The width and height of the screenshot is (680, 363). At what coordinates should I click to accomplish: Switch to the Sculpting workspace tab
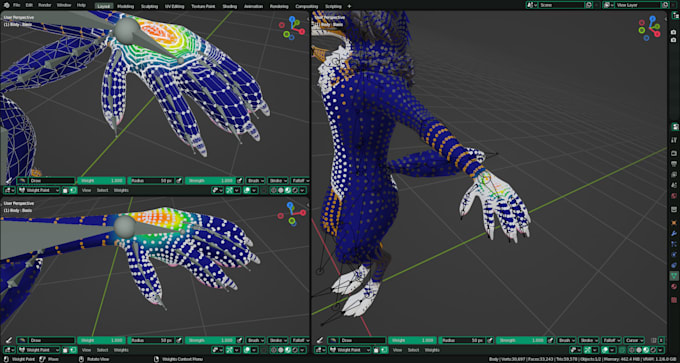[x=150, y=7]
